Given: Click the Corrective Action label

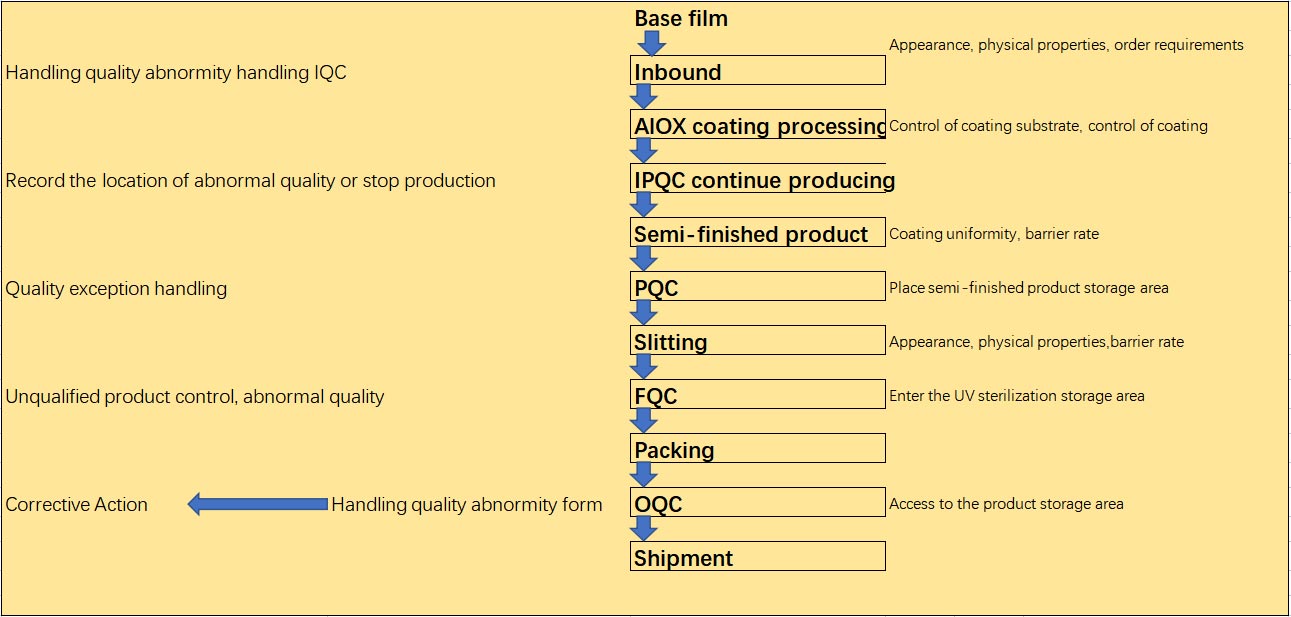Looking at the screenshot, I should coord(77,505).
